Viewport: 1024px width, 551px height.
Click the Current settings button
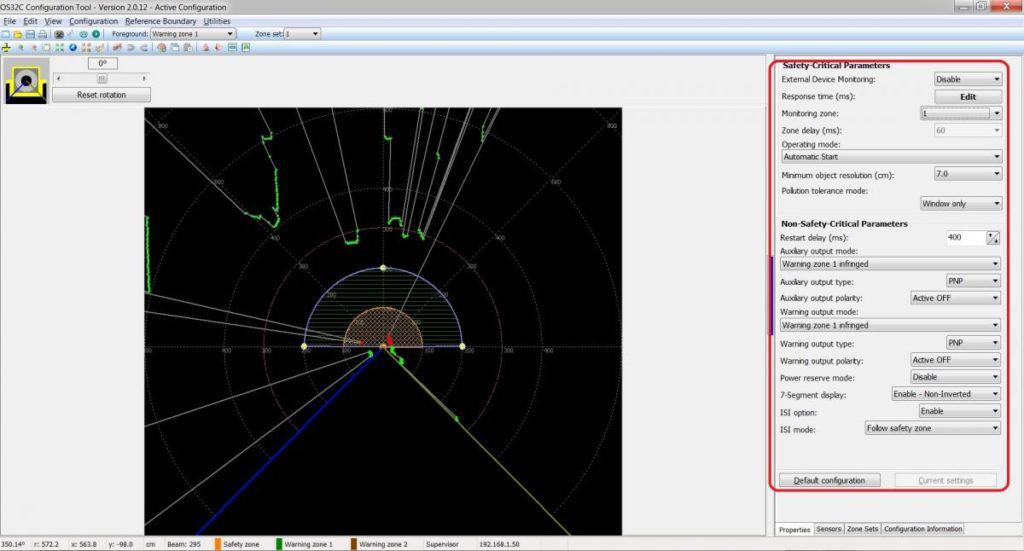coord(946,480)
